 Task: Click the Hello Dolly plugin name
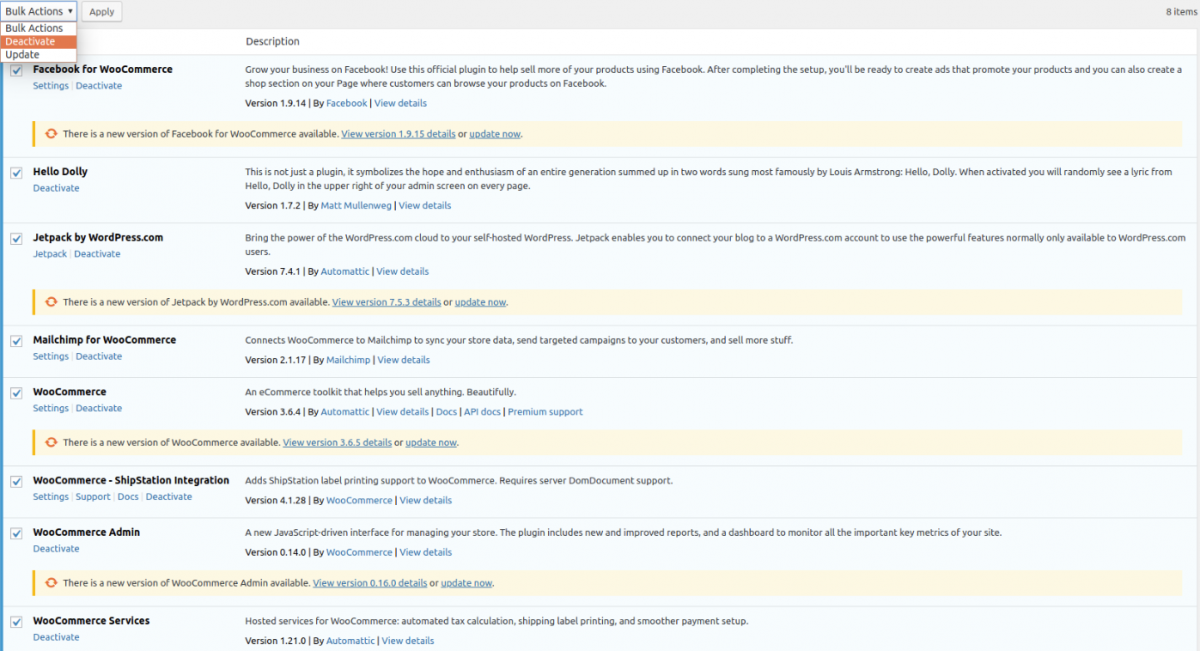coord(60,172)
